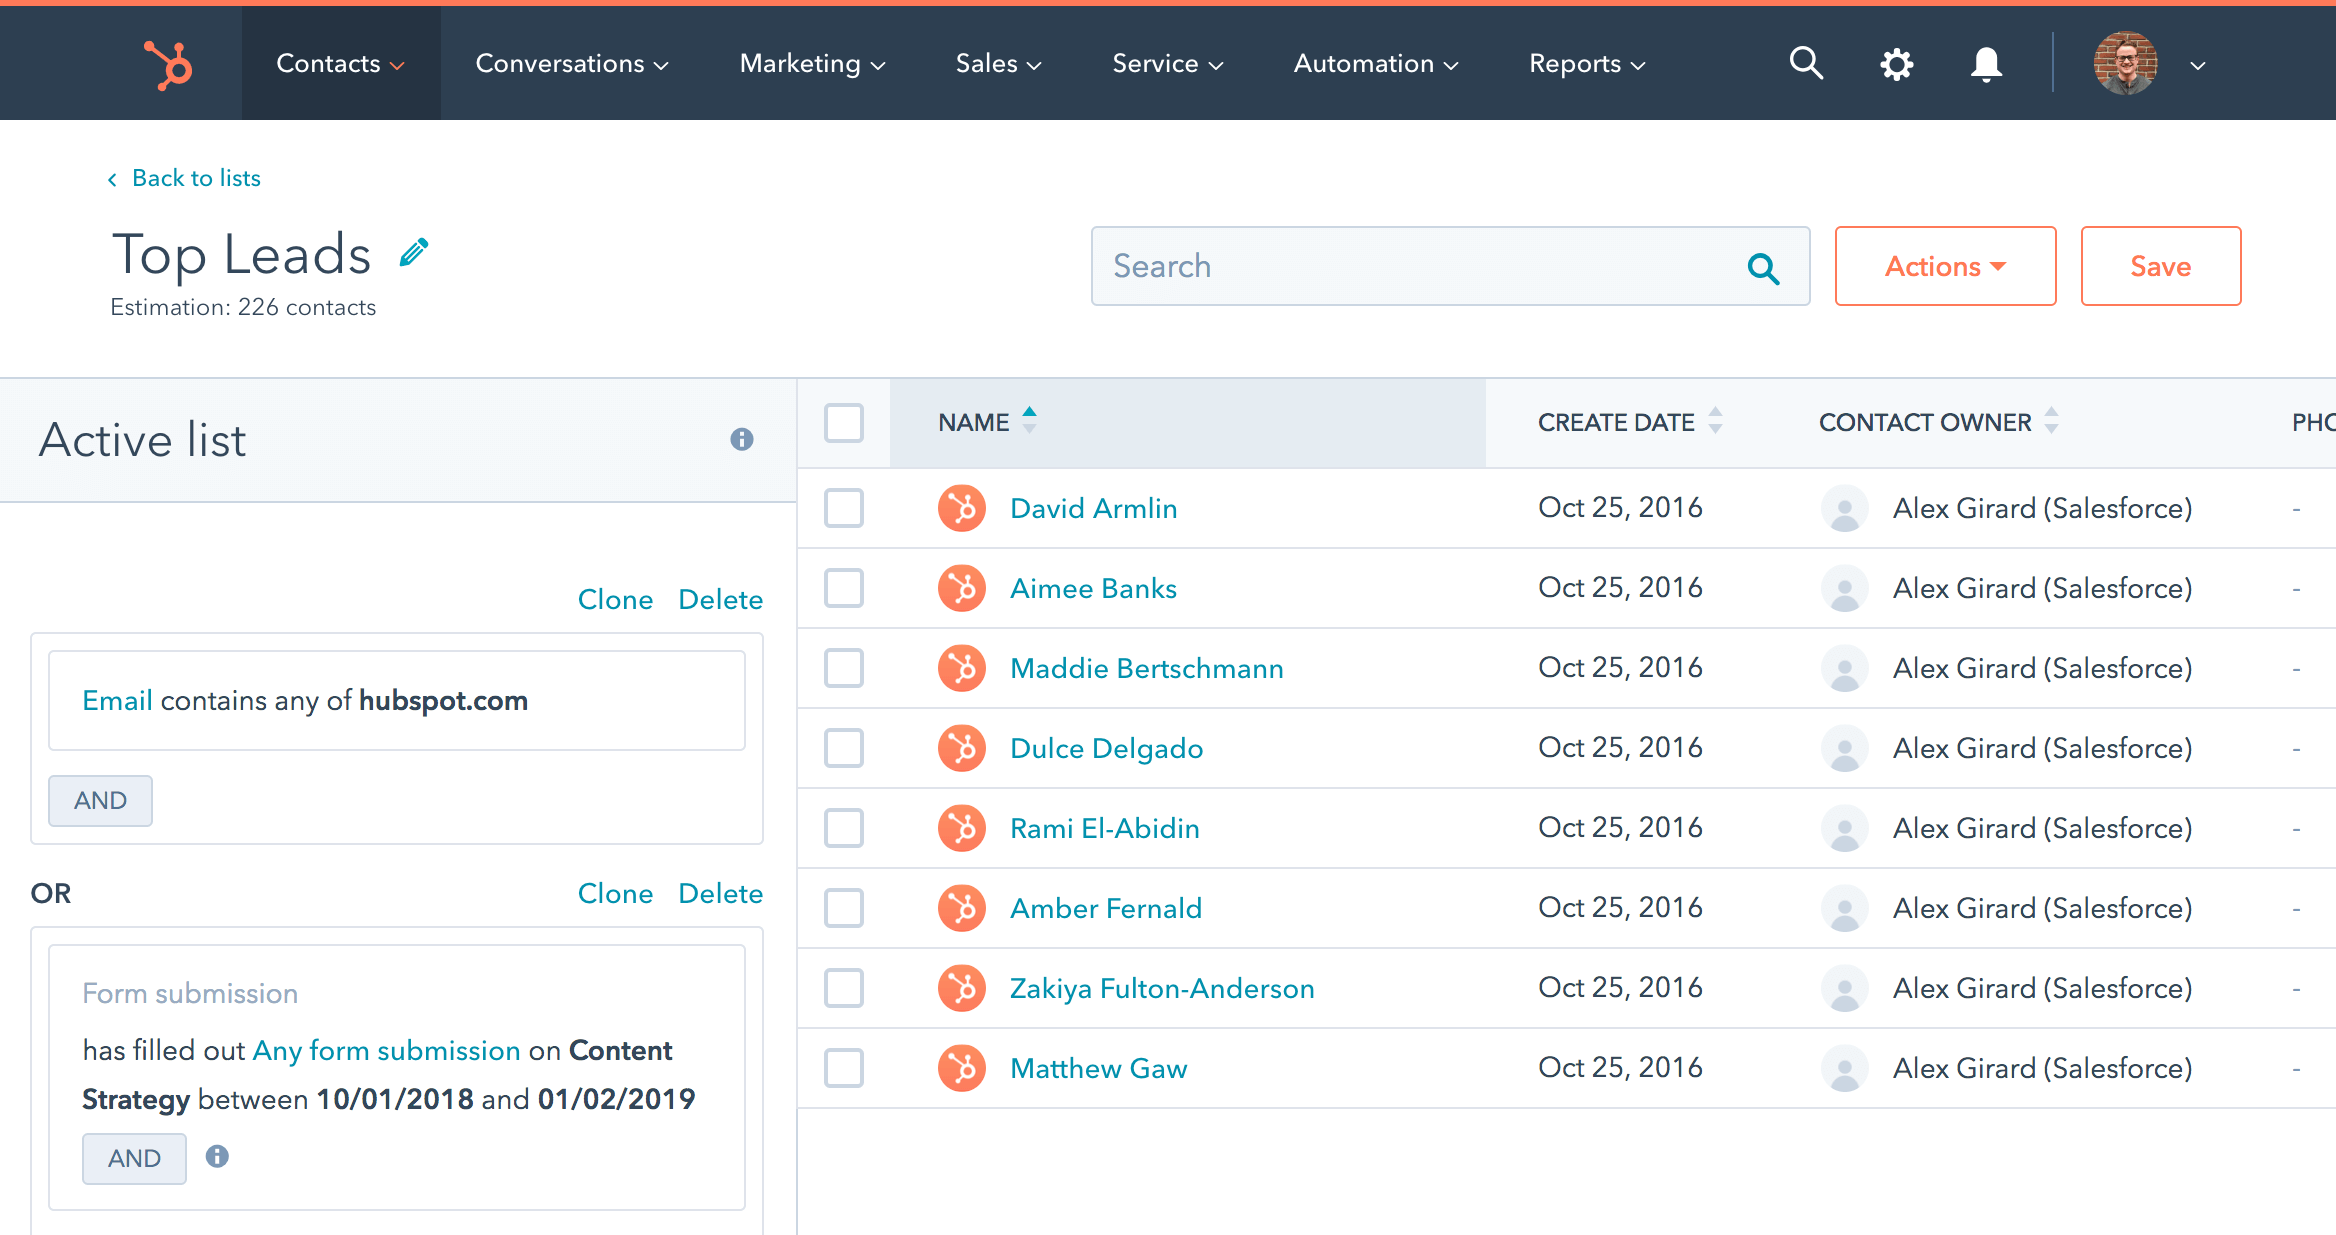Sort contacts by the Name column arrows

(x=1029, y=421)
